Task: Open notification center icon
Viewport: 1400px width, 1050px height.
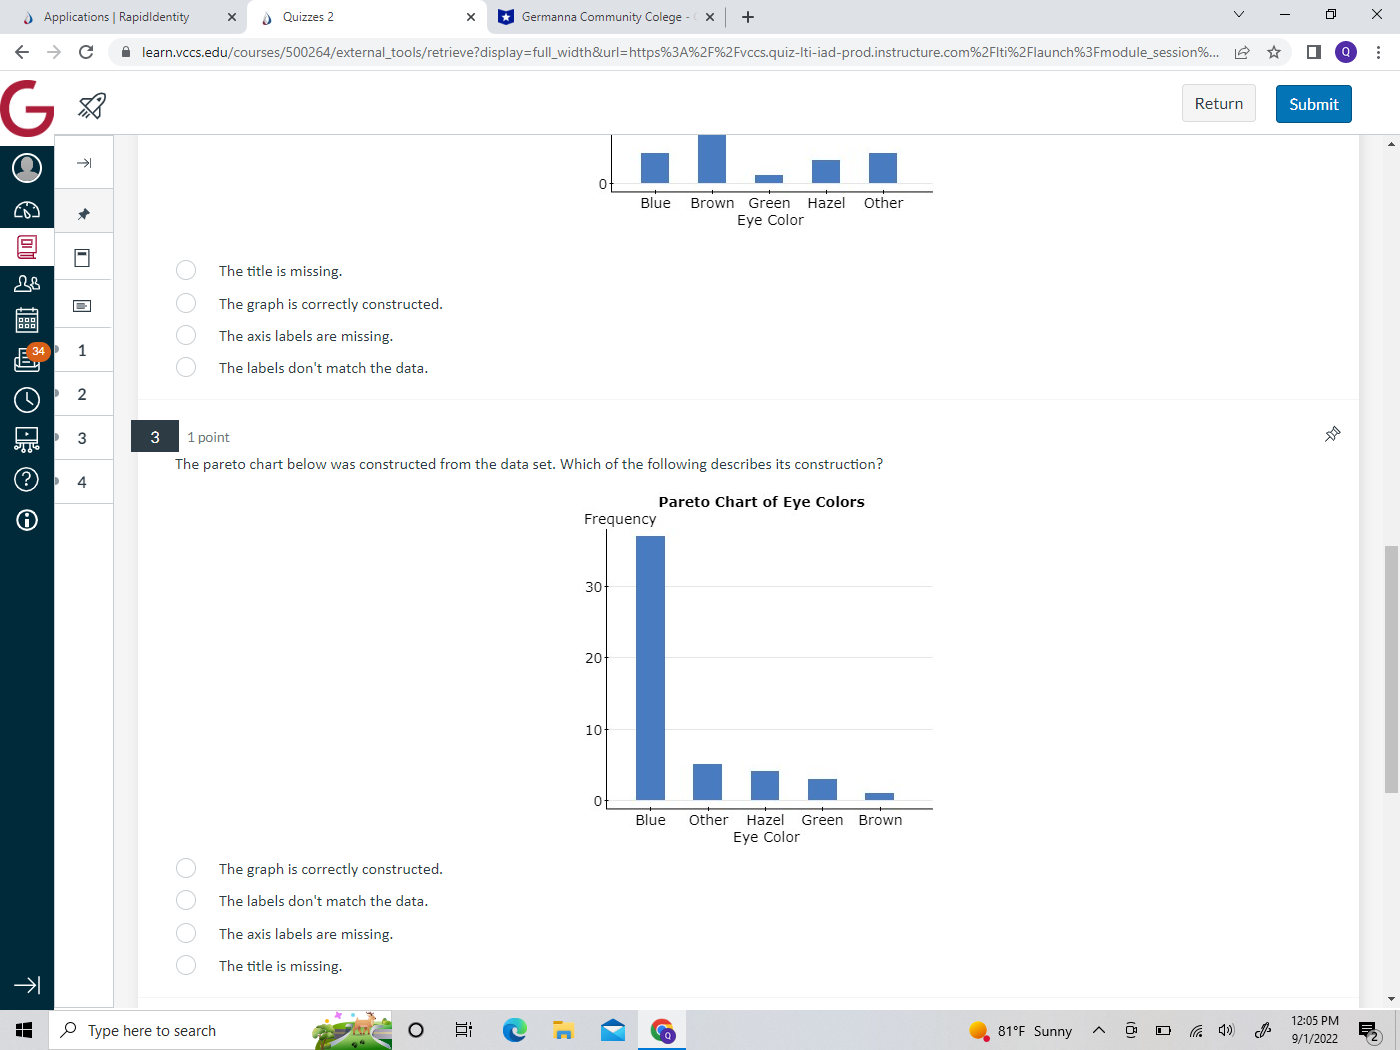Action: (x=1369, y=1031)
